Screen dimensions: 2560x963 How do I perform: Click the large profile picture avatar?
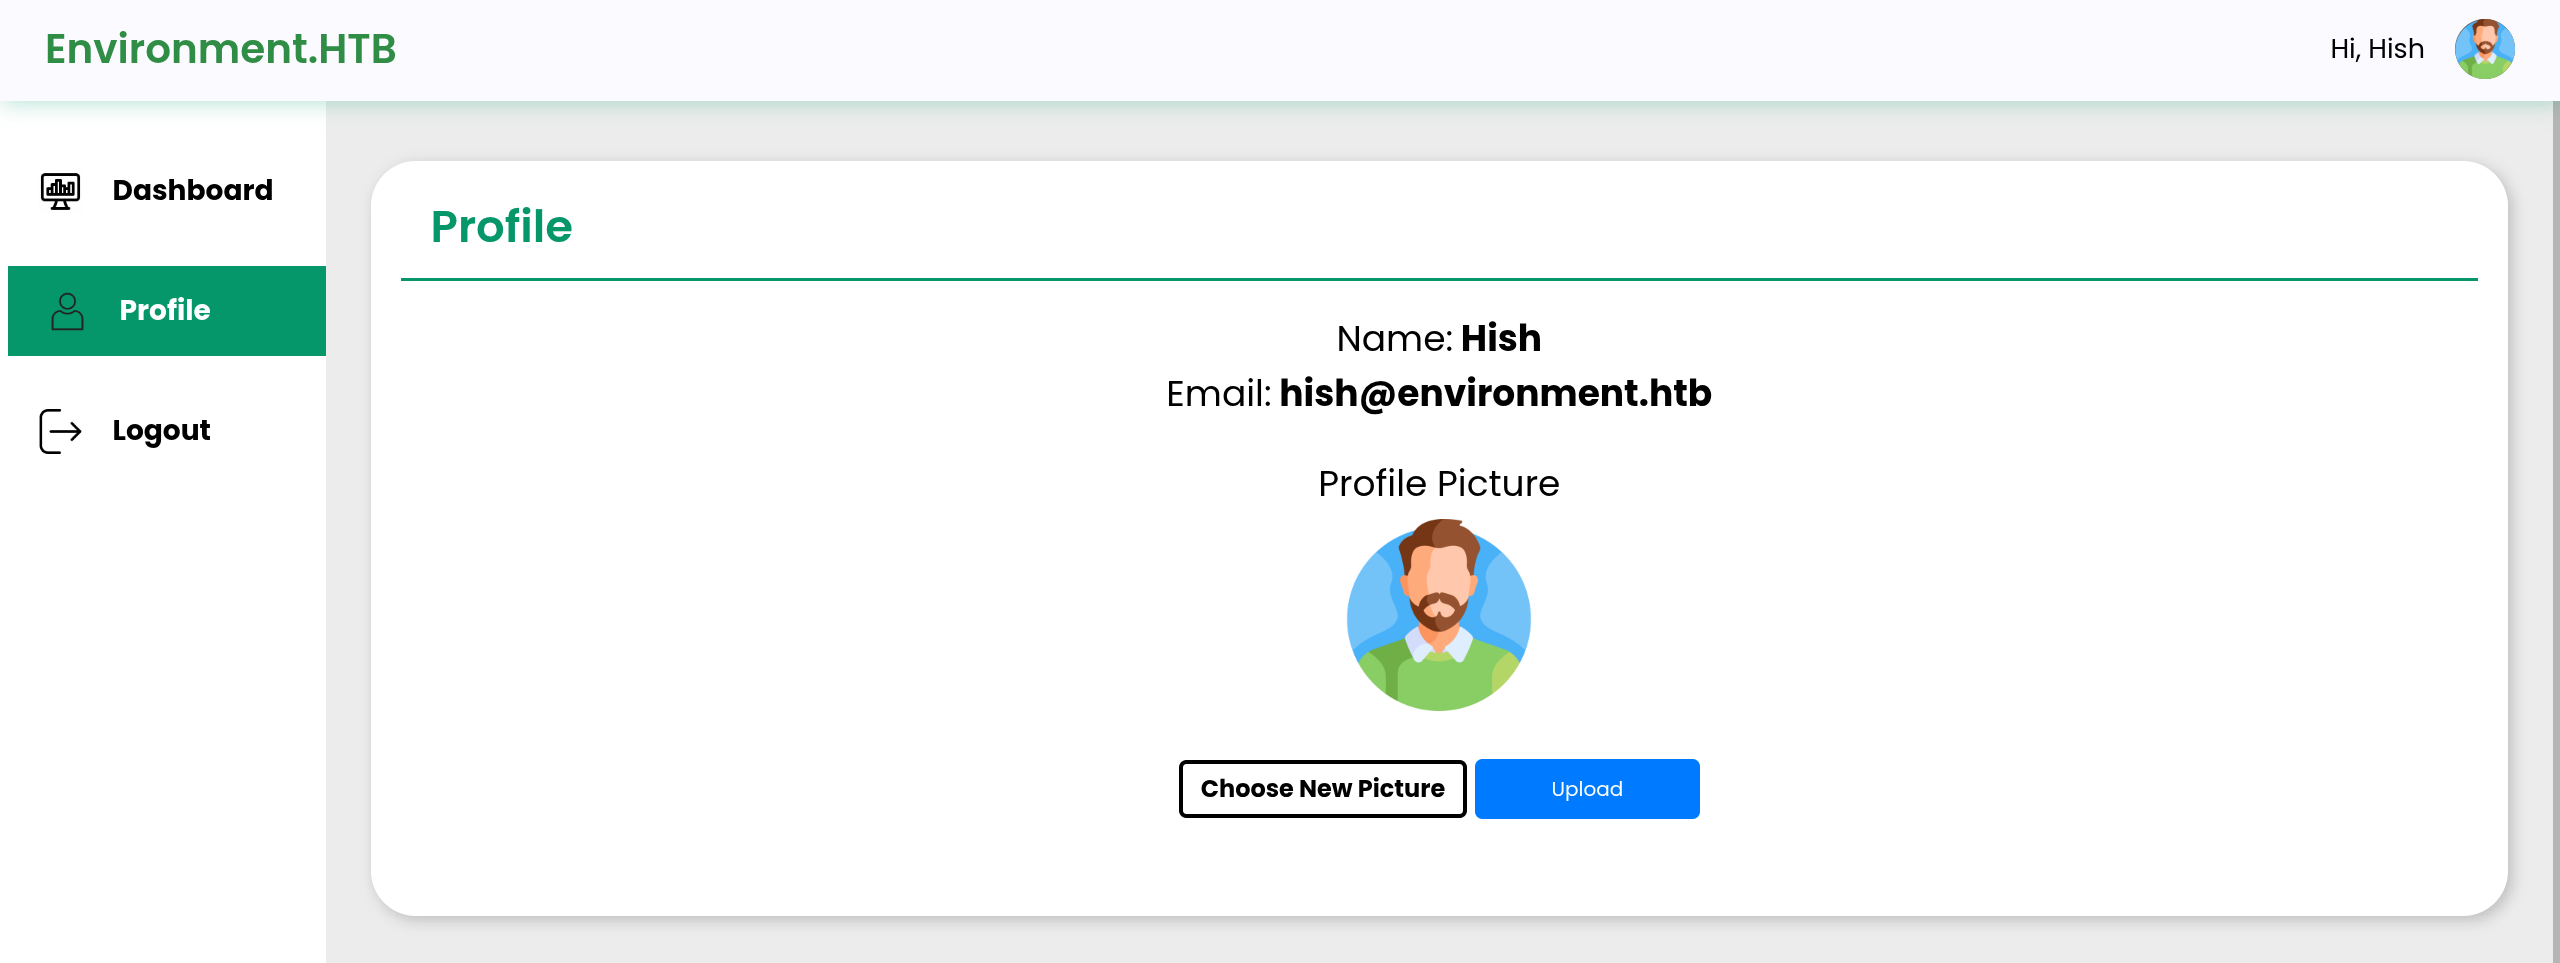[x=1438, y=615]
